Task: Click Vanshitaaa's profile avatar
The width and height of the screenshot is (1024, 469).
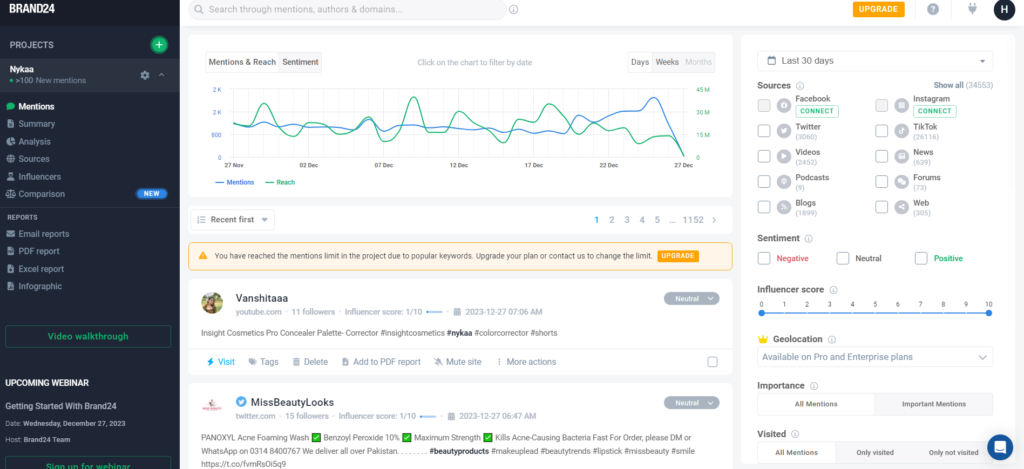Action: click(x=213, y=302)
